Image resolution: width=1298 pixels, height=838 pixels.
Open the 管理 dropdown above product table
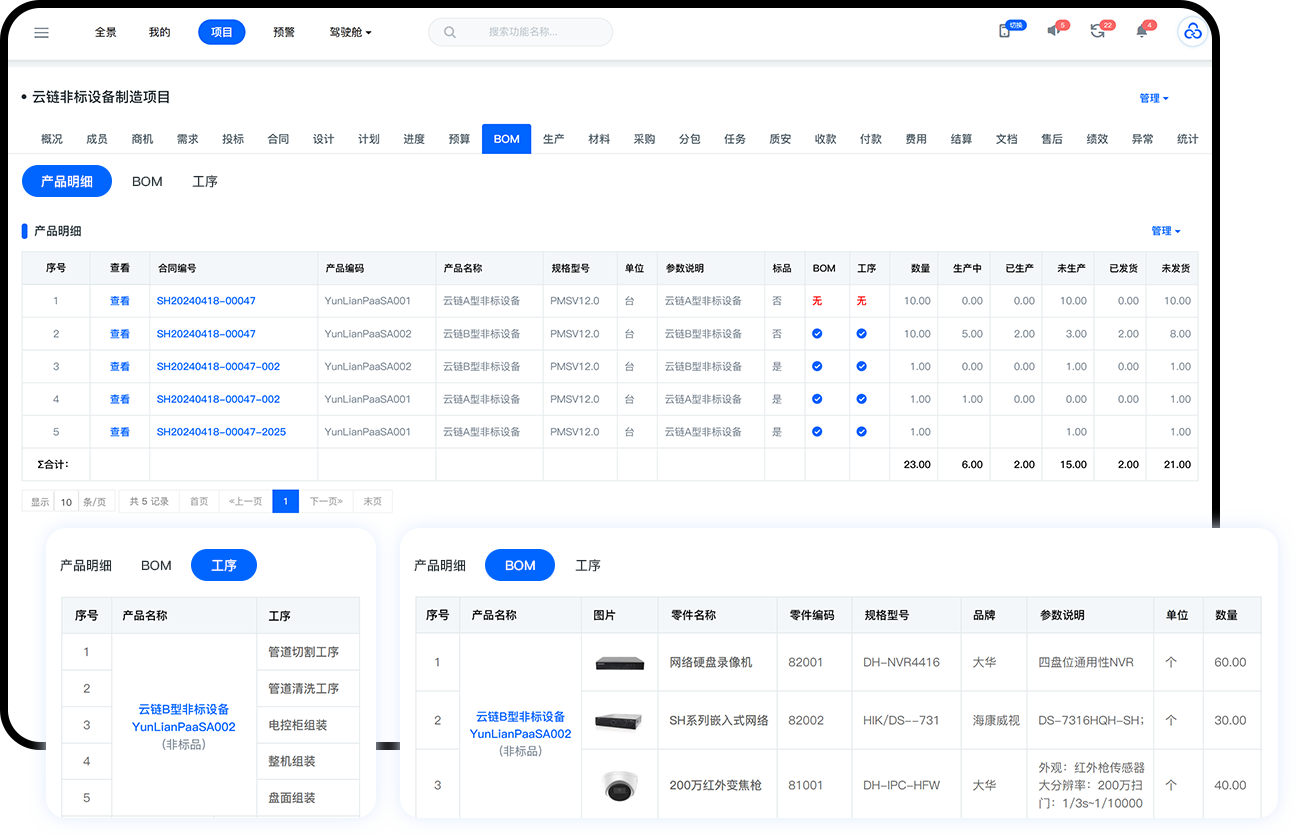(1165, 231)
